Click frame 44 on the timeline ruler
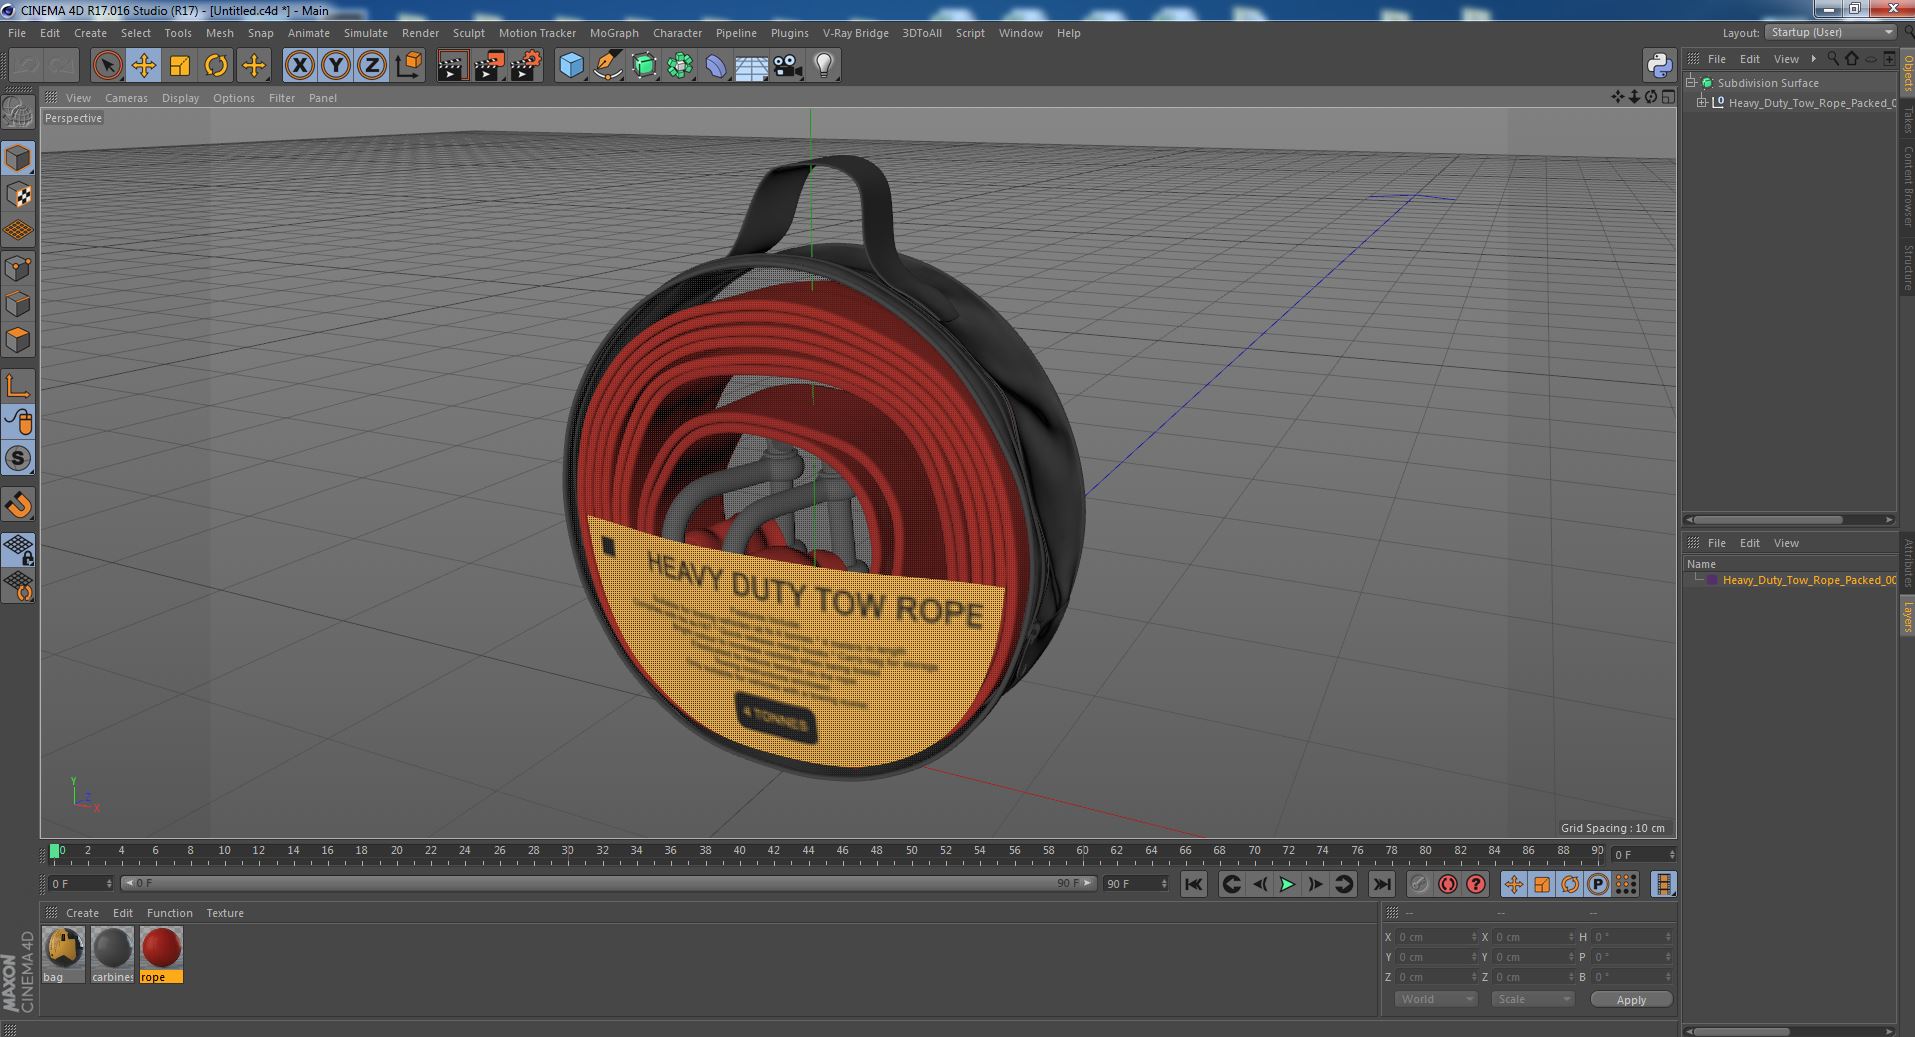Screen dimensions: 1915x1037 point(808,852)
